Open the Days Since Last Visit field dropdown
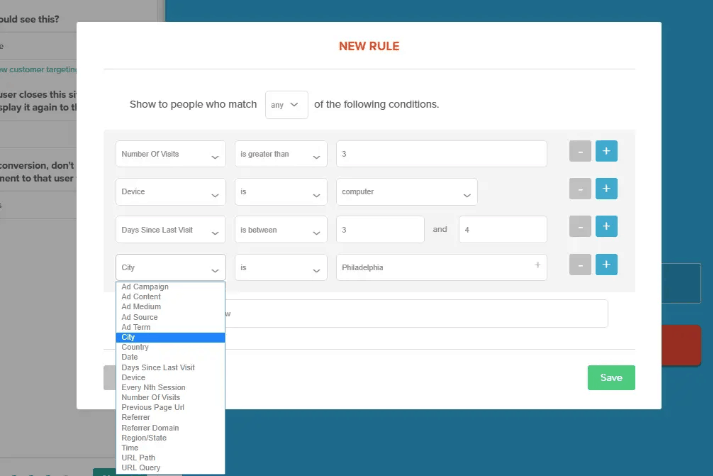Image resolution: width=713 pixels, height=476 pixels. [170, 230]
